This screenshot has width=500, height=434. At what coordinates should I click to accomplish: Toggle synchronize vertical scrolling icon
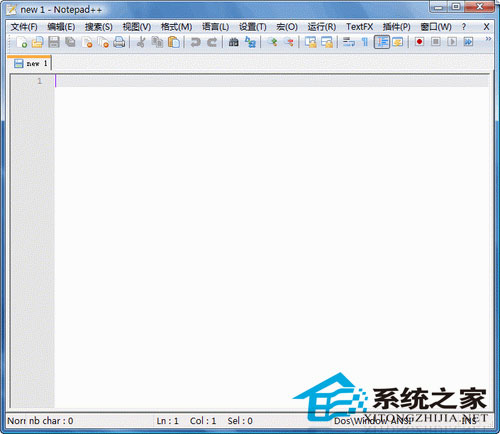[x=311, y=42]
